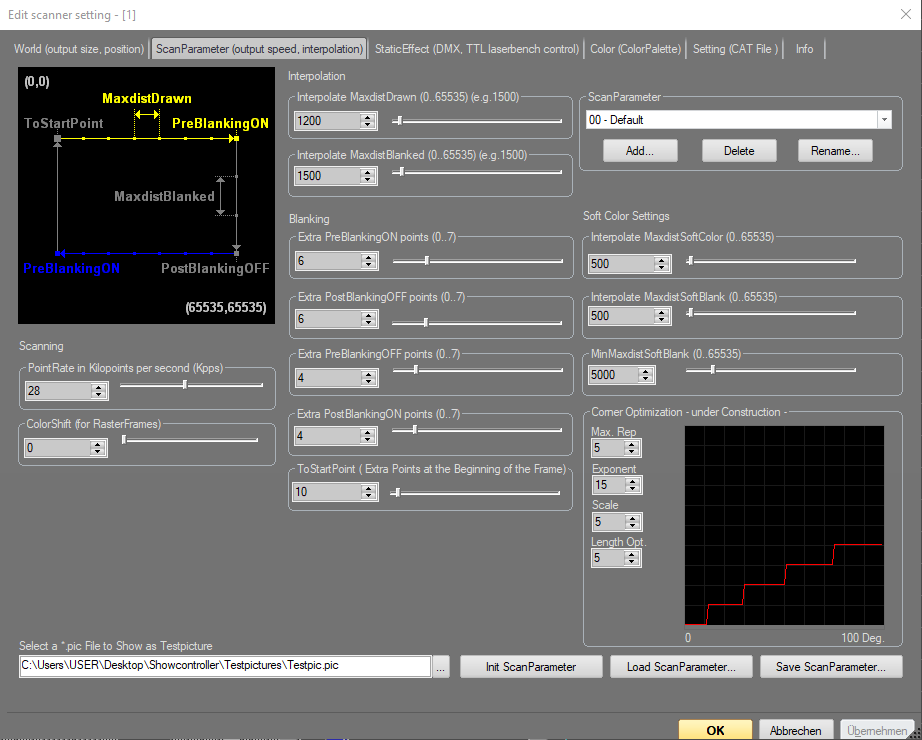Load a saved ScanParameter file
Screen dimensions: 922x740
681,666
